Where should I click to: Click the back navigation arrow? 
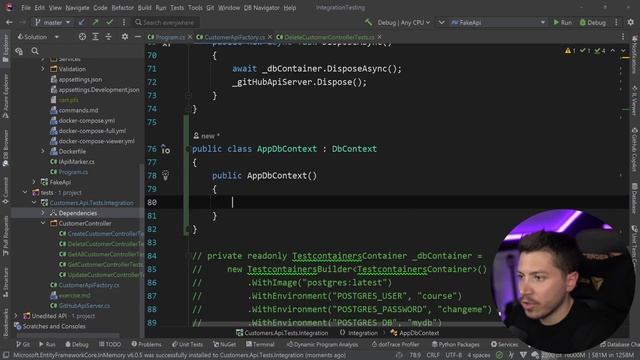pyautogui.click(x=9, y=22)
